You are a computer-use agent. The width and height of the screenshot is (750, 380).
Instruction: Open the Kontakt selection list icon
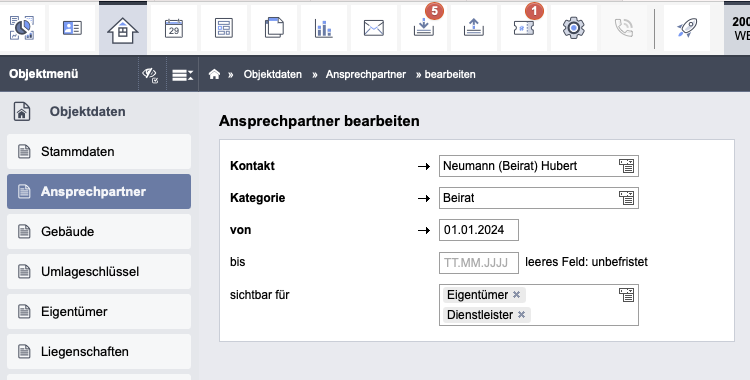[x=627, y=166]
